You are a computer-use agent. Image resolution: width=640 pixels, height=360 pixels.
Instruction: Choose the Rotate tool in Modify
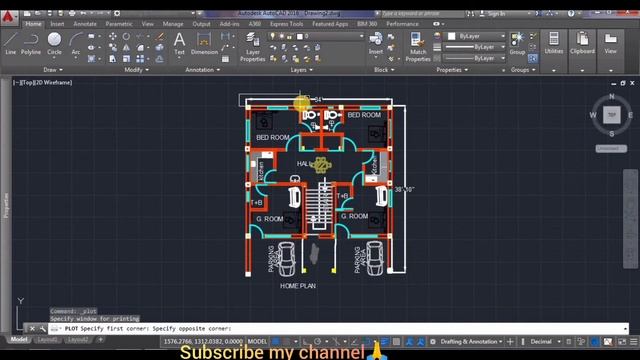click(x=127, y=37)
